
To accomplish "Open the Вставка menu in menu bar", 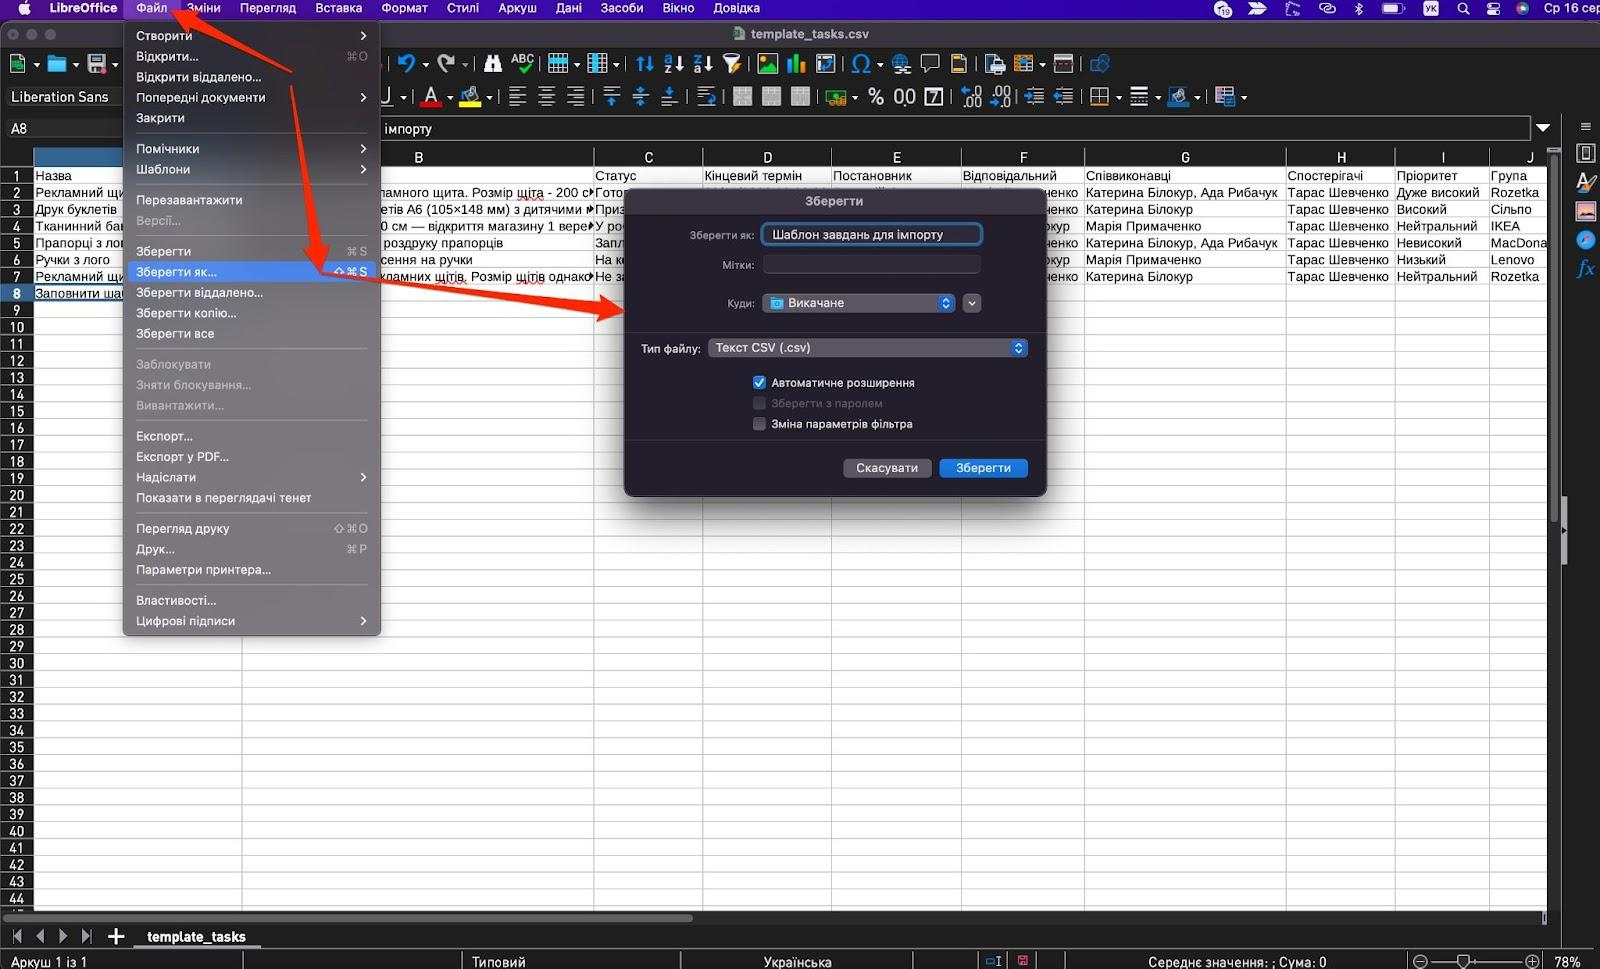I will coord(338,8).
